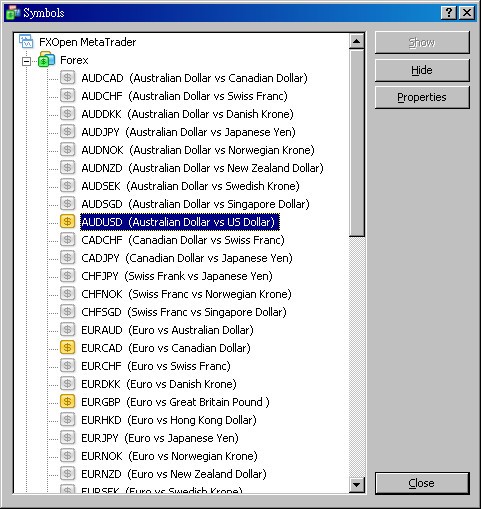Select the EURNZD symbol row
The width and height of the screenshot is (481, 509).
(174, 474)
